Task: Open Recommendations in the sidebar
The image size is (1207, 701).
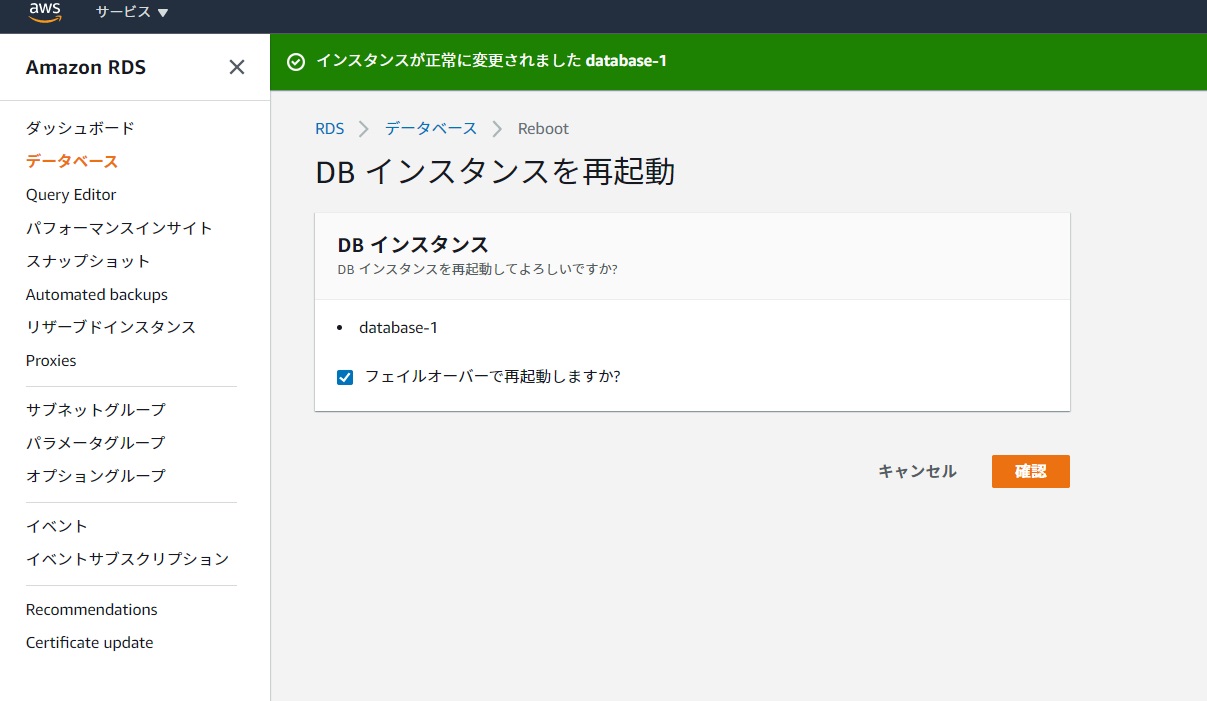Action: click(92, 610)
